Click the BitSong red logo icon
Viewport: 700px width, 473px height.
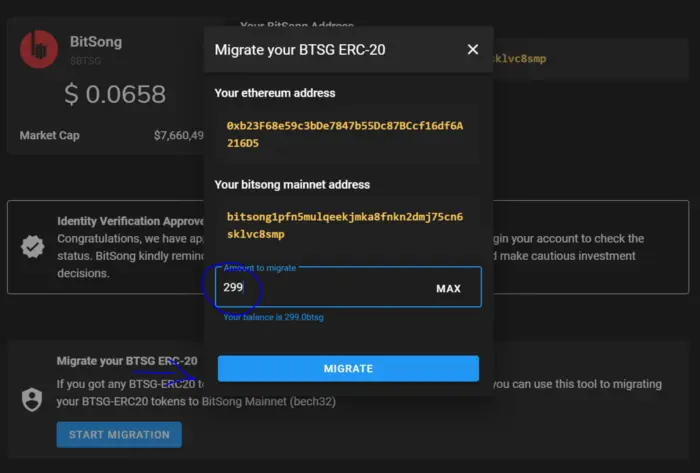(x=39, y=49)
